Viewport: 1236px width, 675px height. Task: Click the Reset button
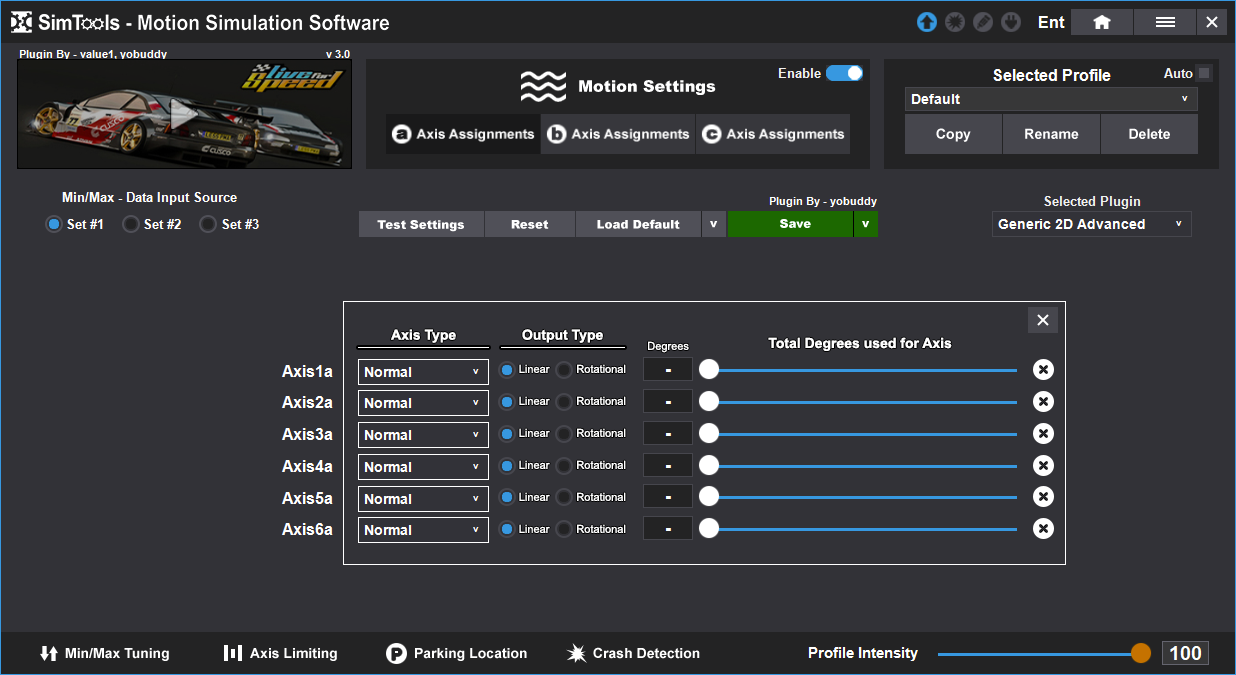530,224
